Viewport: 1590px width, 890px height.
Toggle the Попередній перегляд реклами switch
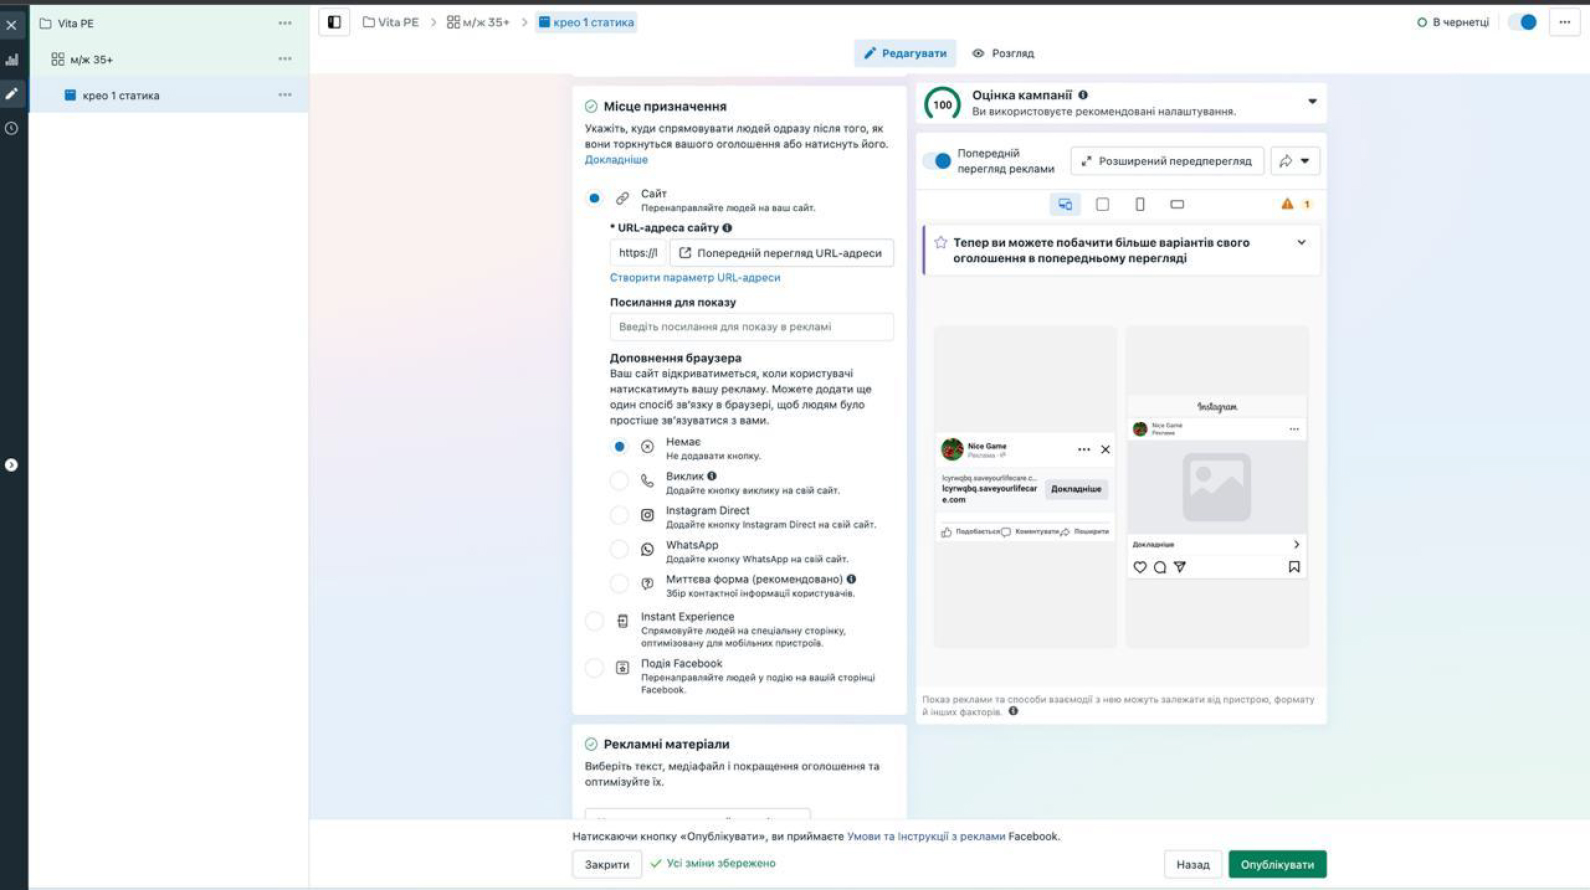click(x=939, y=161)
